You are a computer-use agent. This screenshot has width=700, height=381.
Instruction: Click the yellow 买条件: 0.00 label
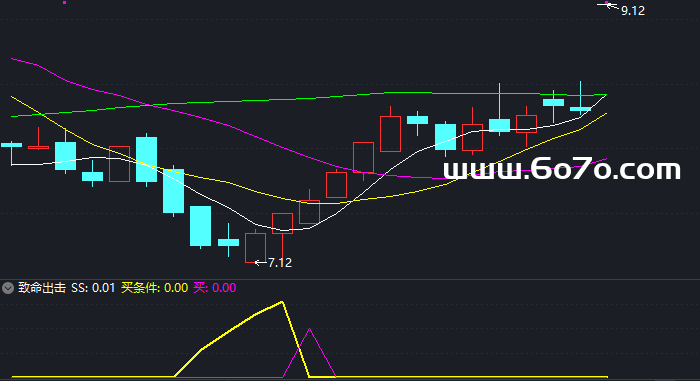[x=154, y=288]
